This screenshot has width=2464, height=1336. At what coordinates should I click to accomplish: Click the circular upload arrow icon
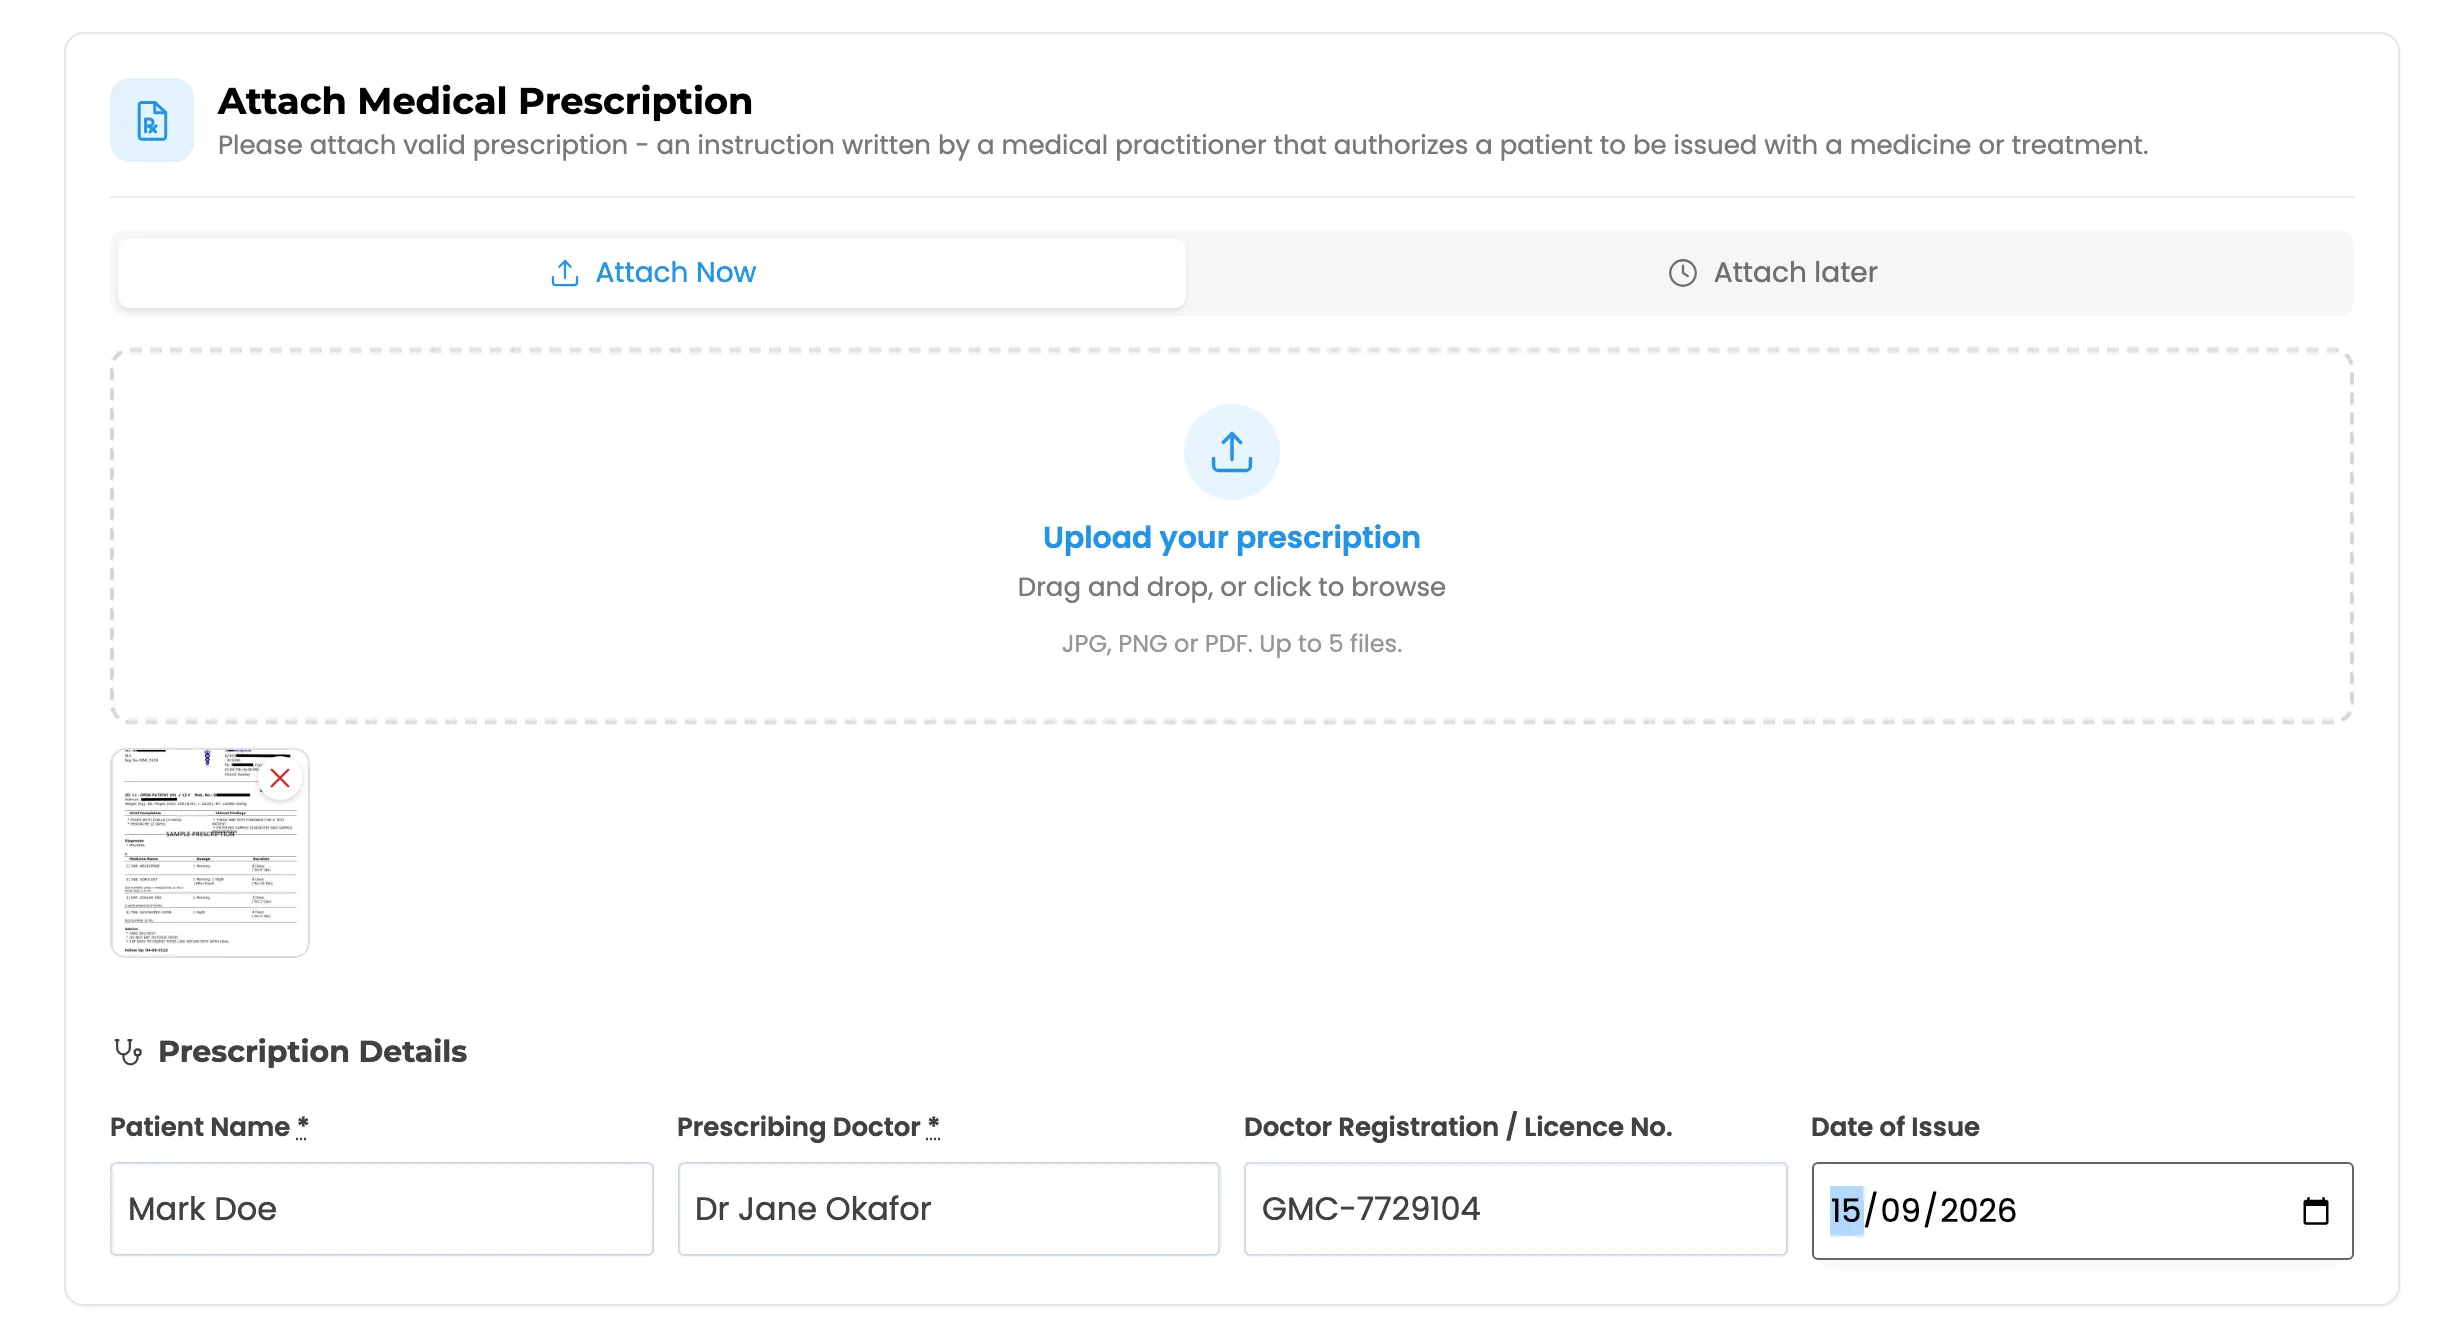1231,452
